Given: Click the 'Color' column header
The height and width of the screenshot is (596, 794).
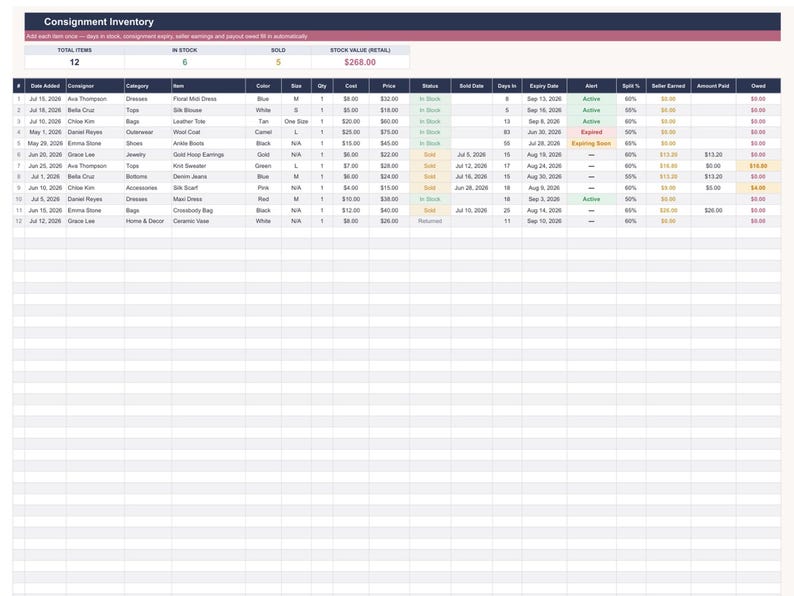Looking at the screenshot, I should [x=263, y=86].
